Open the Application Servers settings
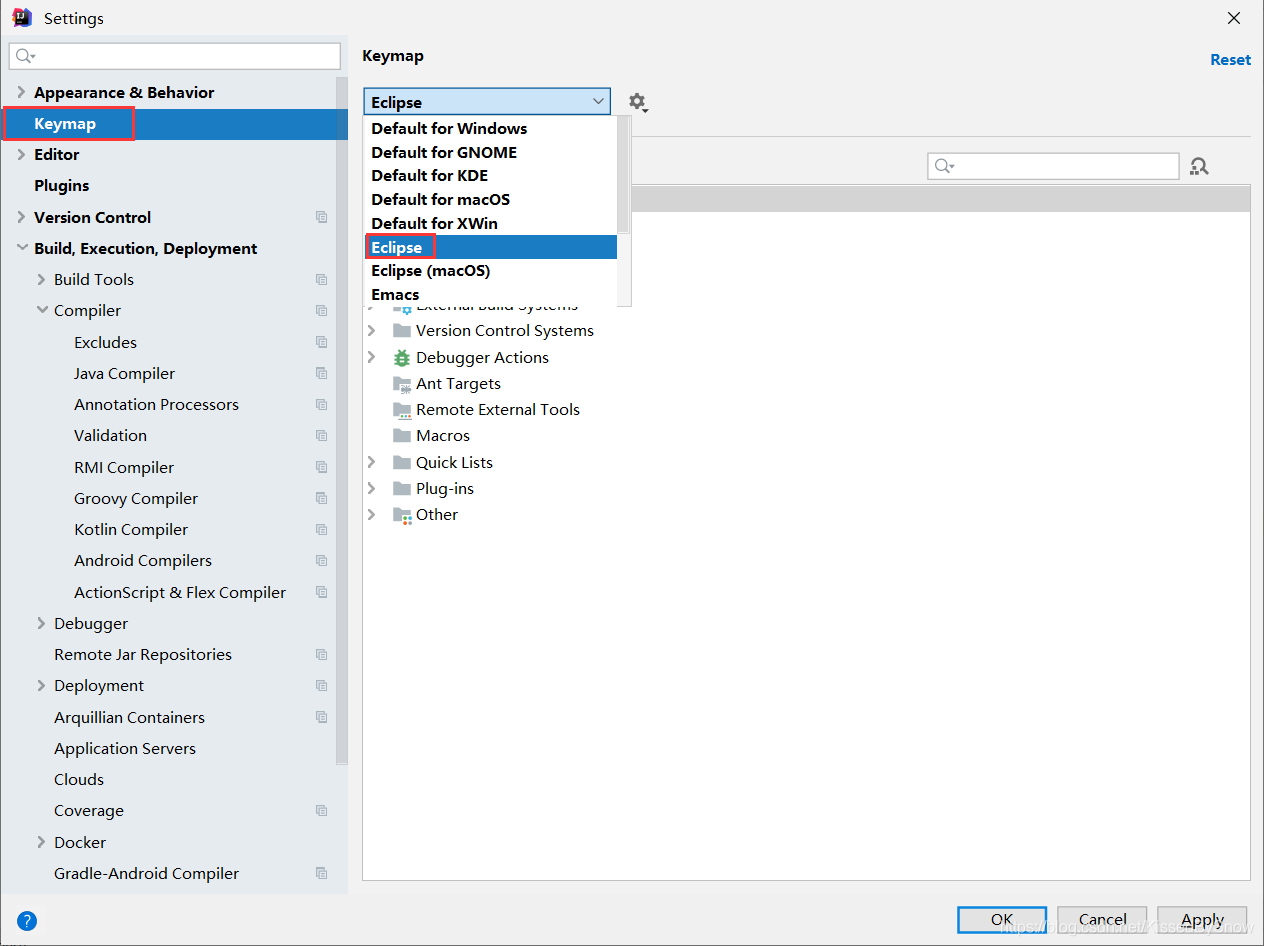 click(x=125, y=748)
